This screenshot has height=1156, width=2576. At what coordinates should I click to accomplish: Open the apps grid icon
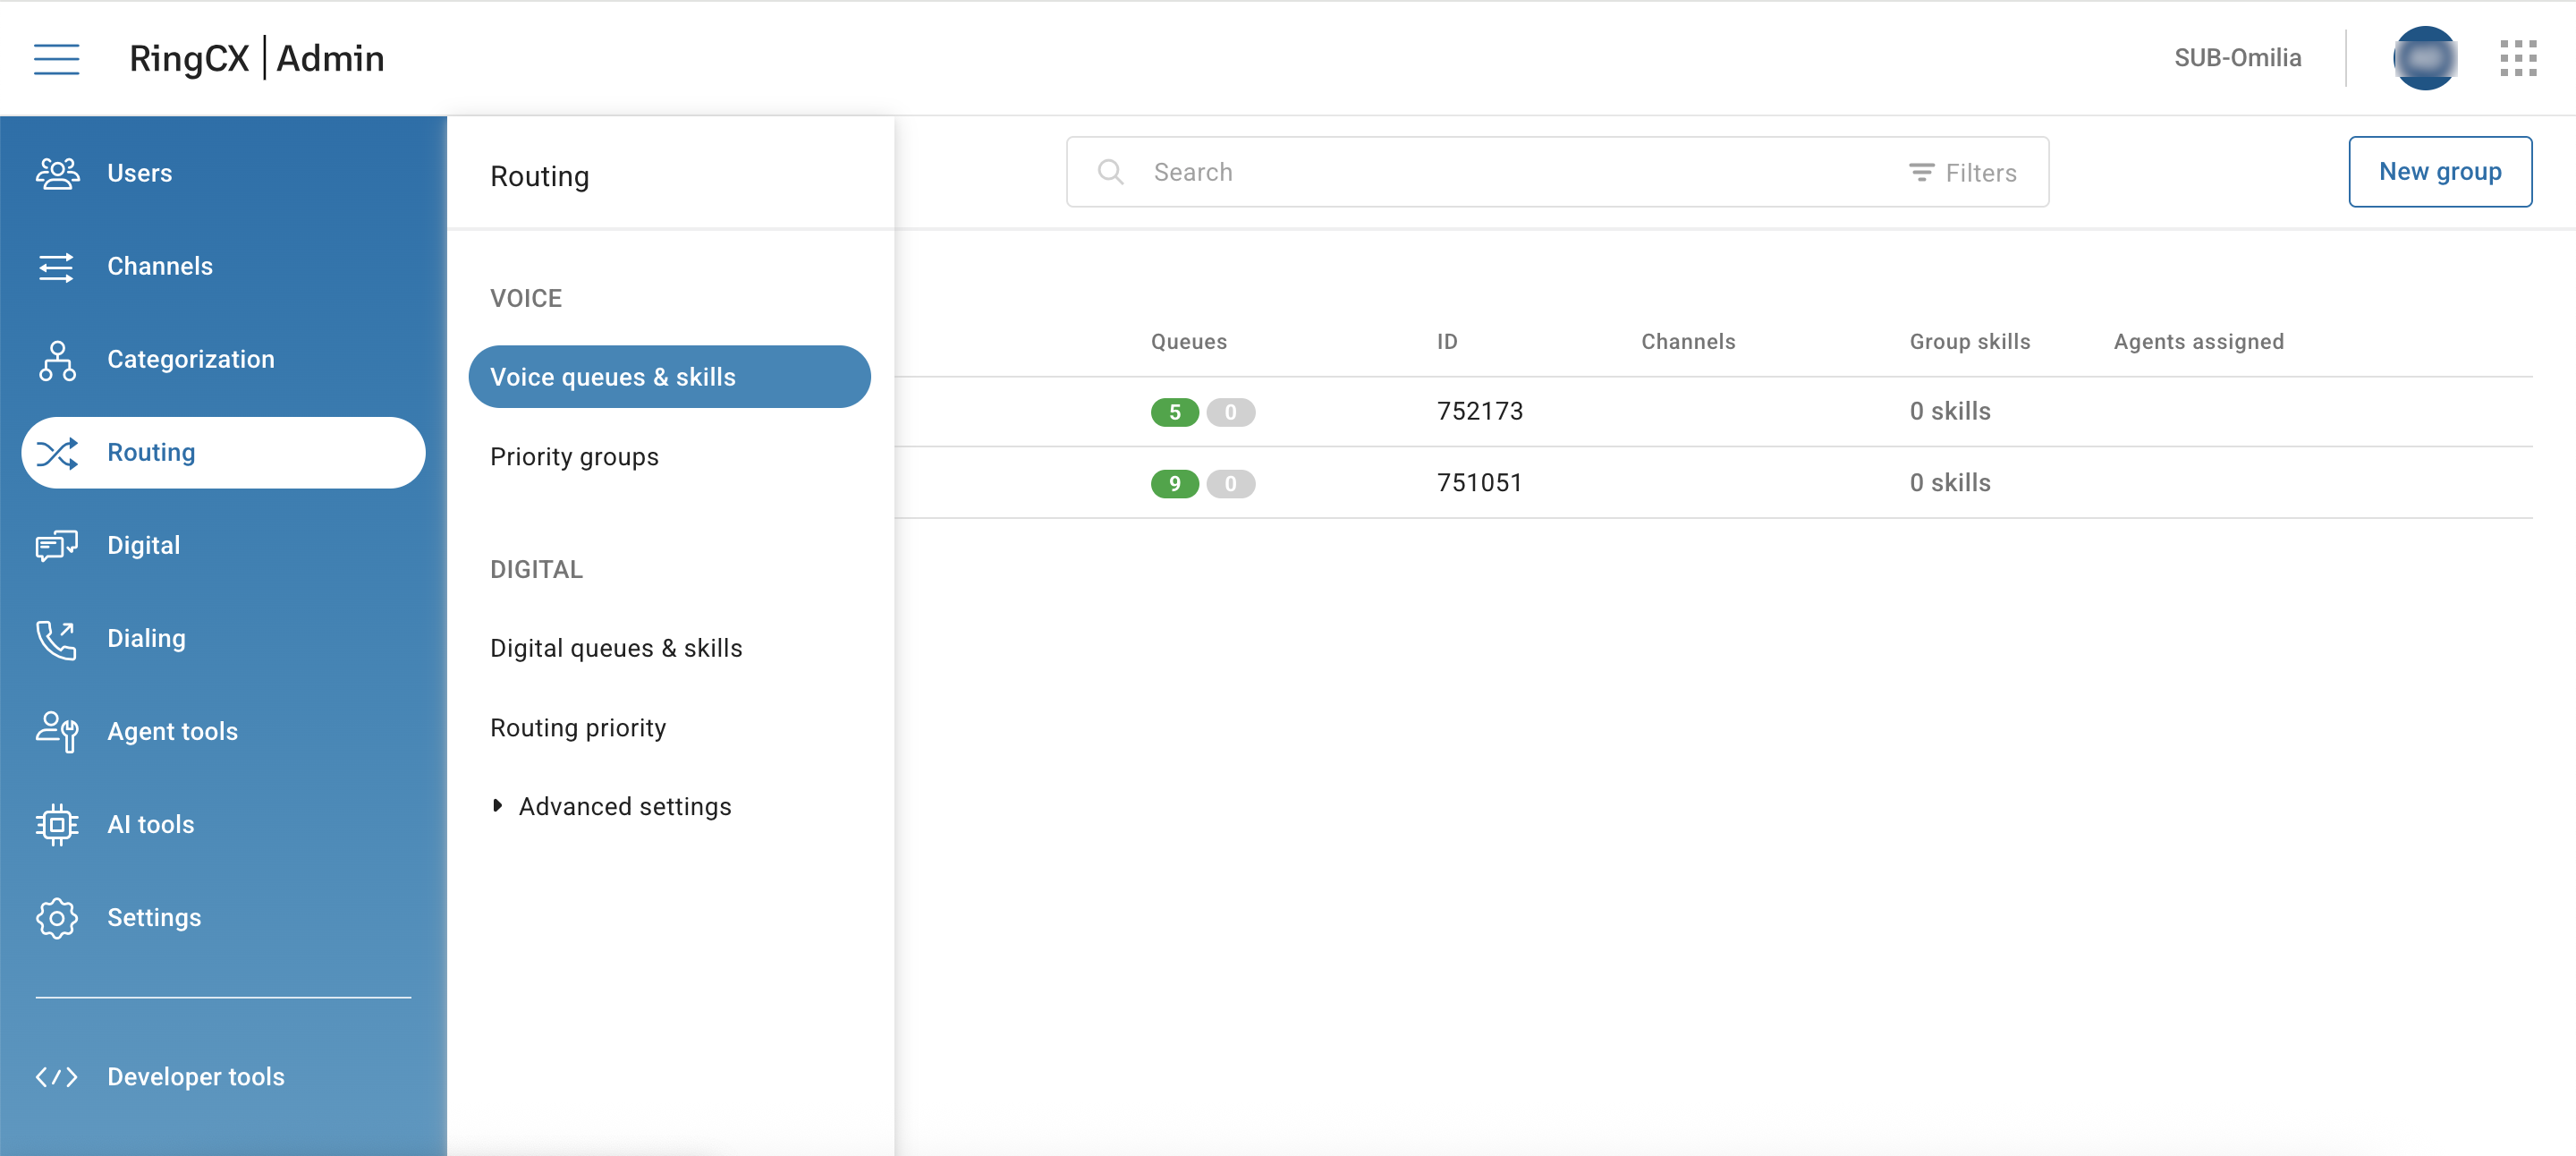(2517, 59)
